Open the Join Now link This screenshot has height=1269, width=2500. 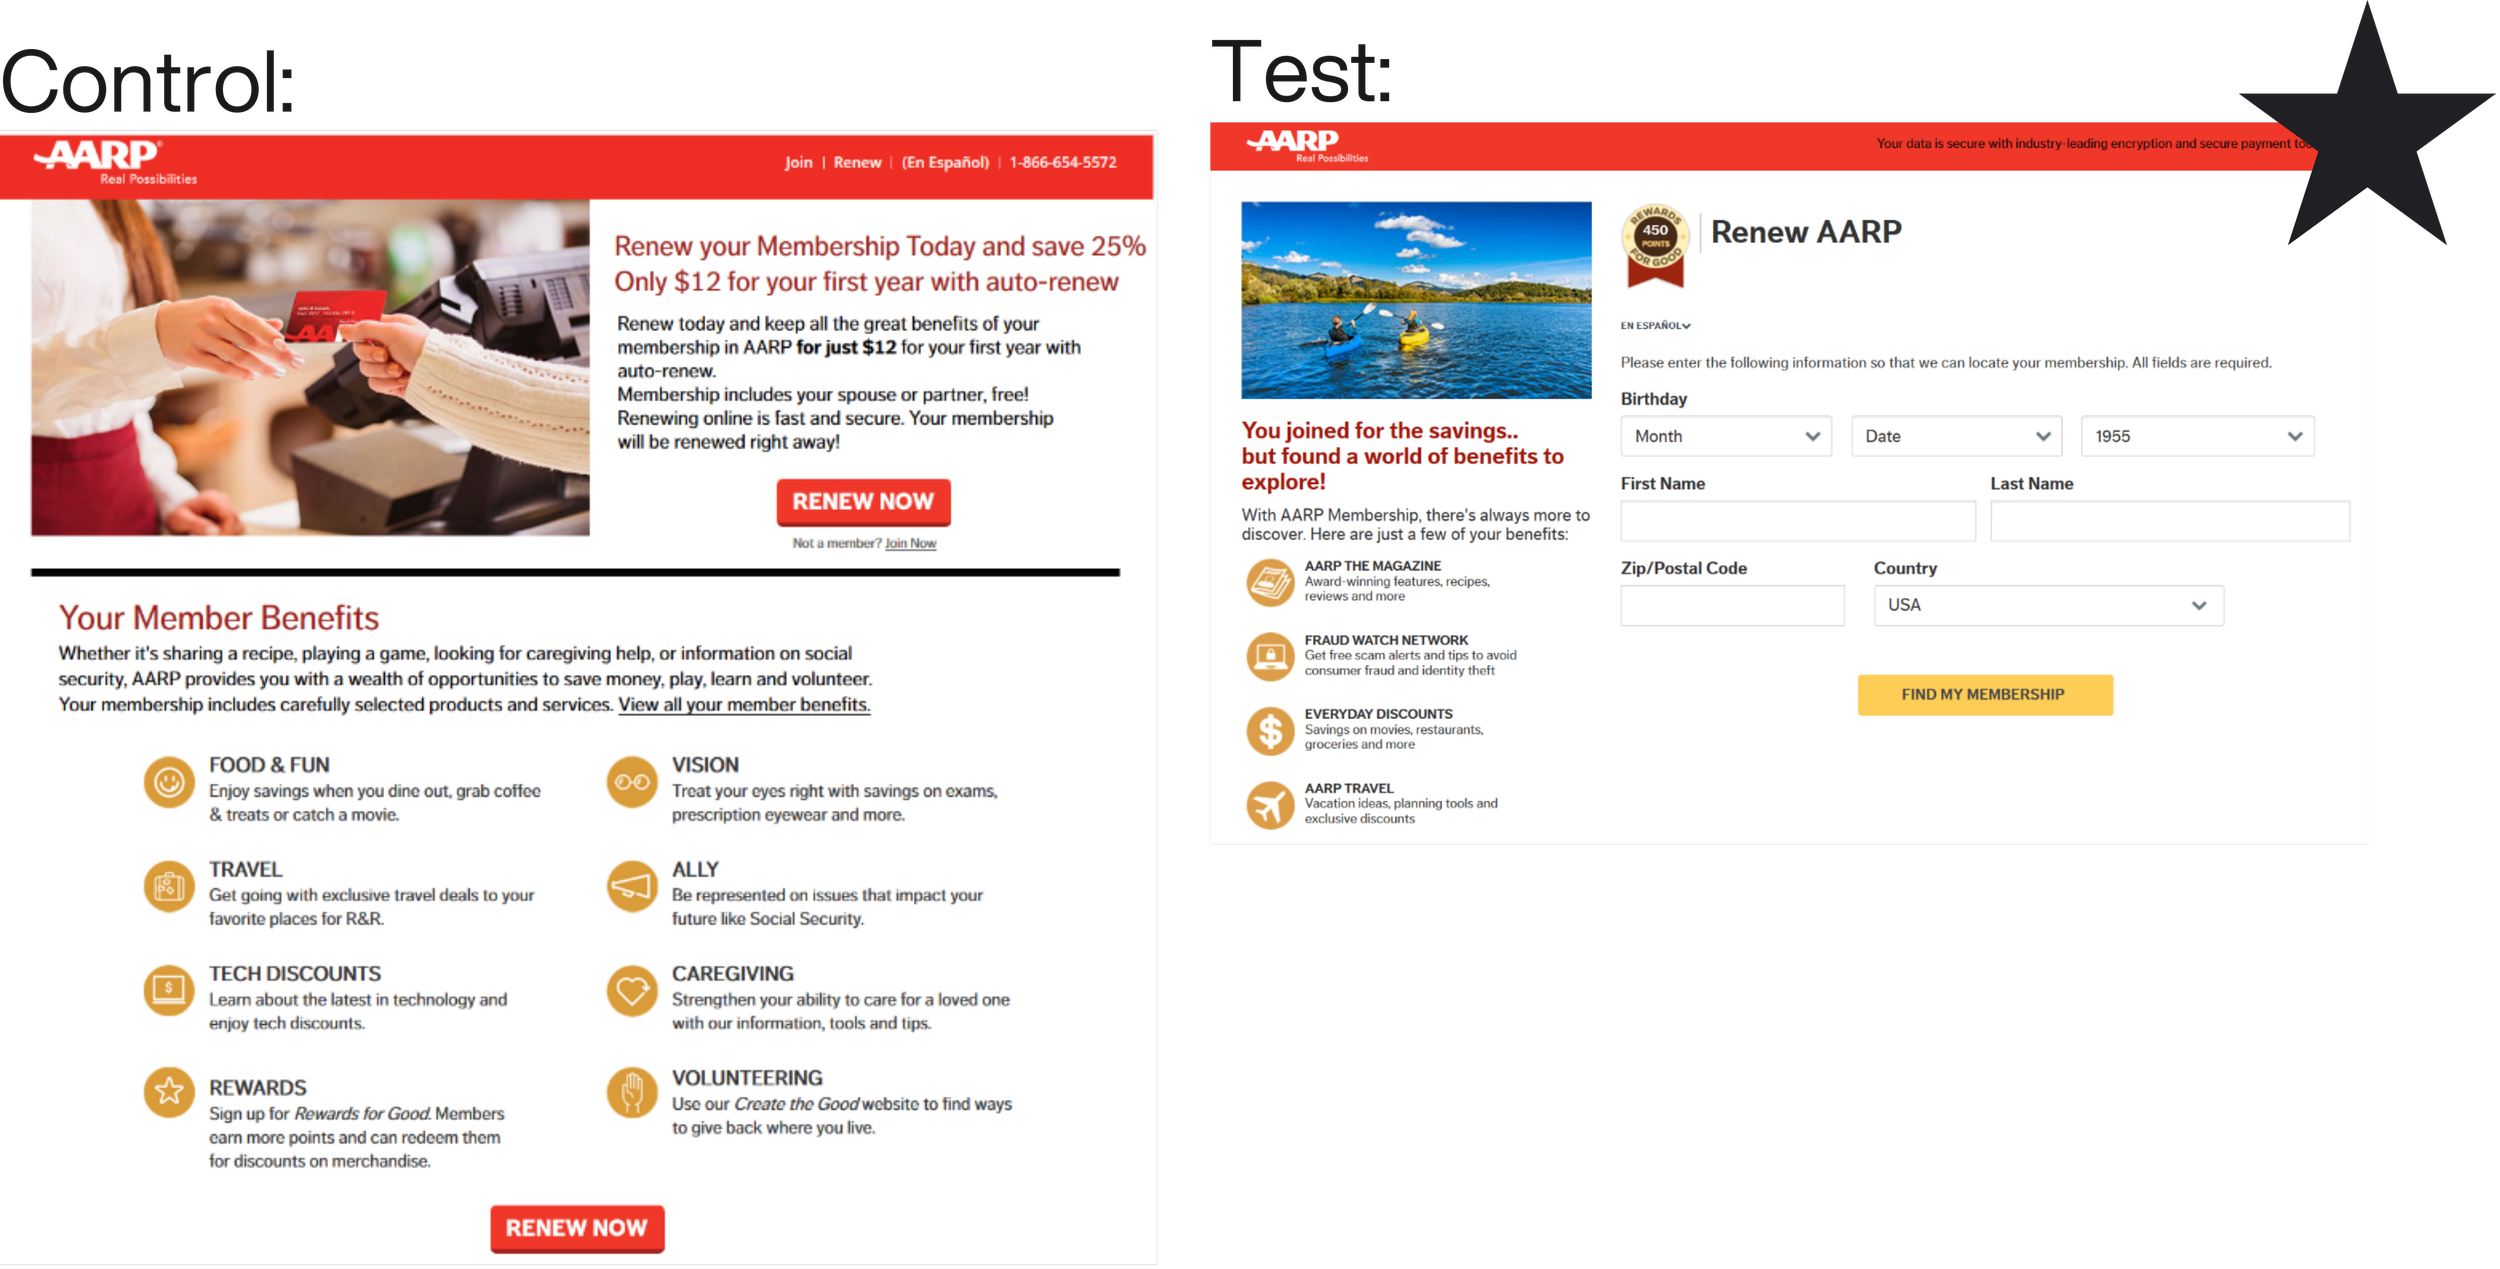[x=910, y=543]
